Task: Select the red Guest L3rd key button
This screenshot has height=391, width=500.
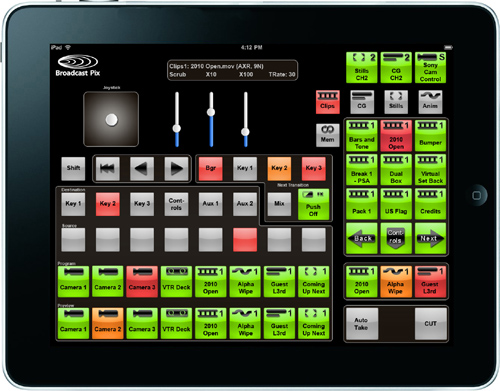Action: pyautogui.click(x=430, y=281)
